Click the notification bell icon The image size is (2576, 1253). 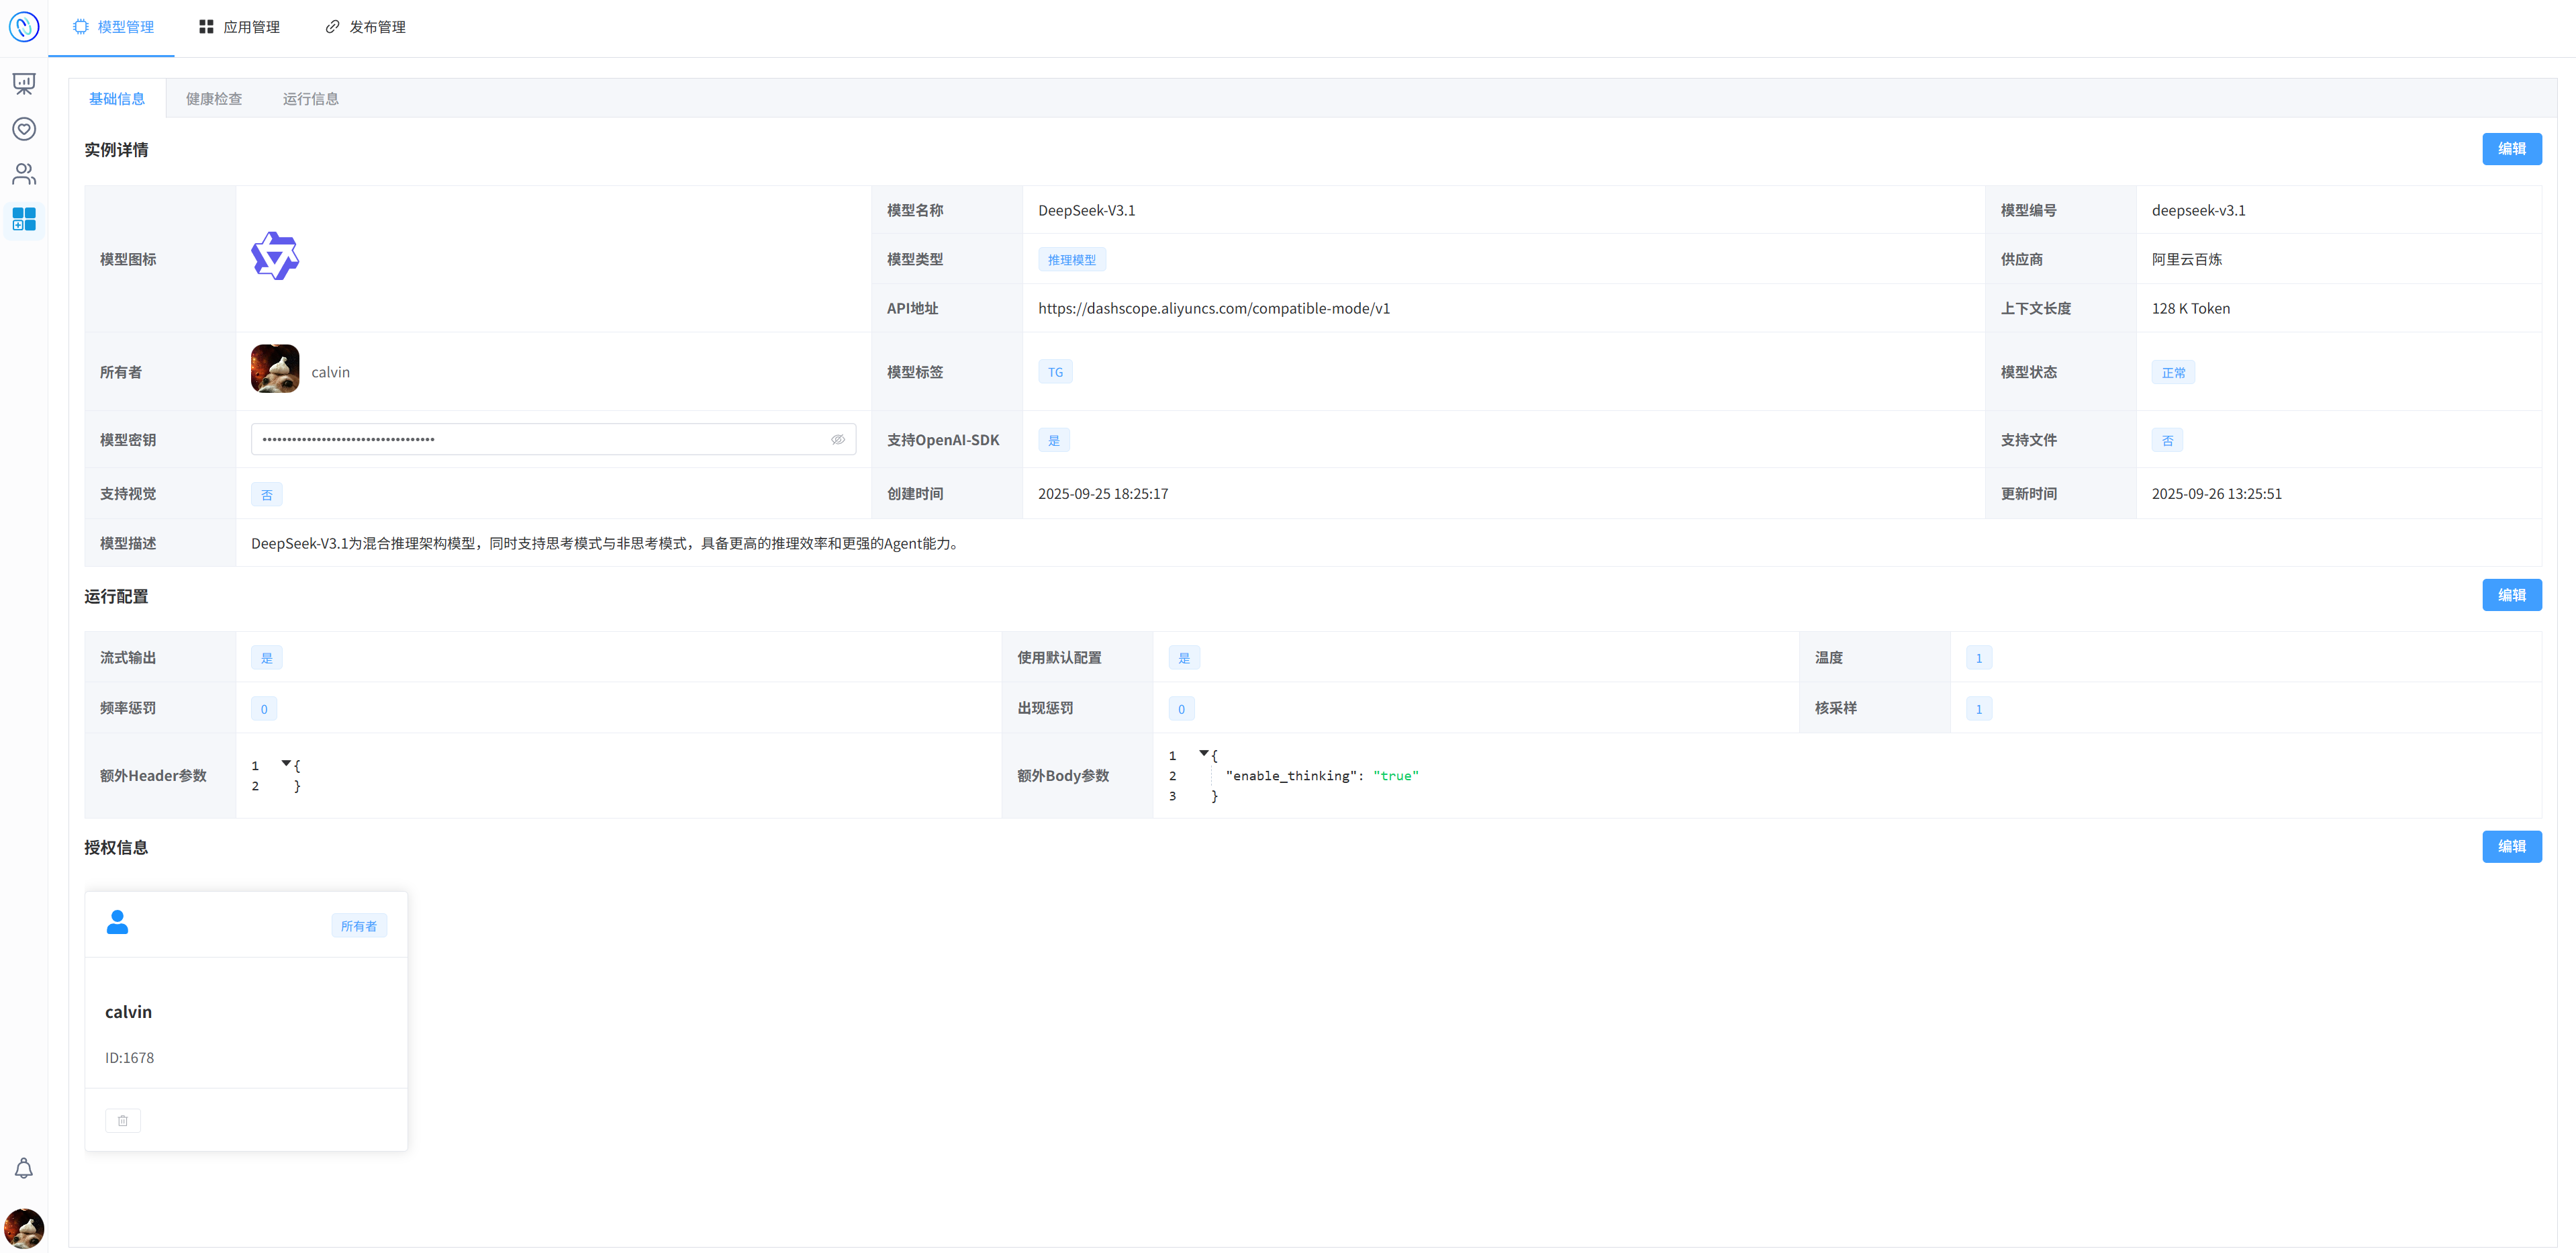click(x=24, y=1168)
